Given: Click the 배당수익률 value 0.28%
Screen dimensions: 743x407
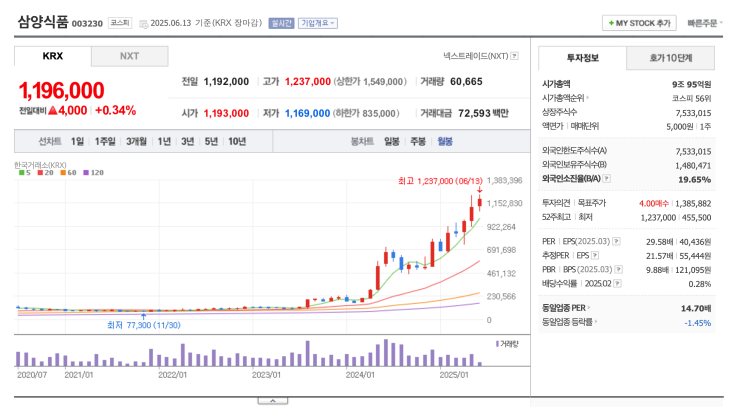Looking at the screenshot, I should [700, 284].
